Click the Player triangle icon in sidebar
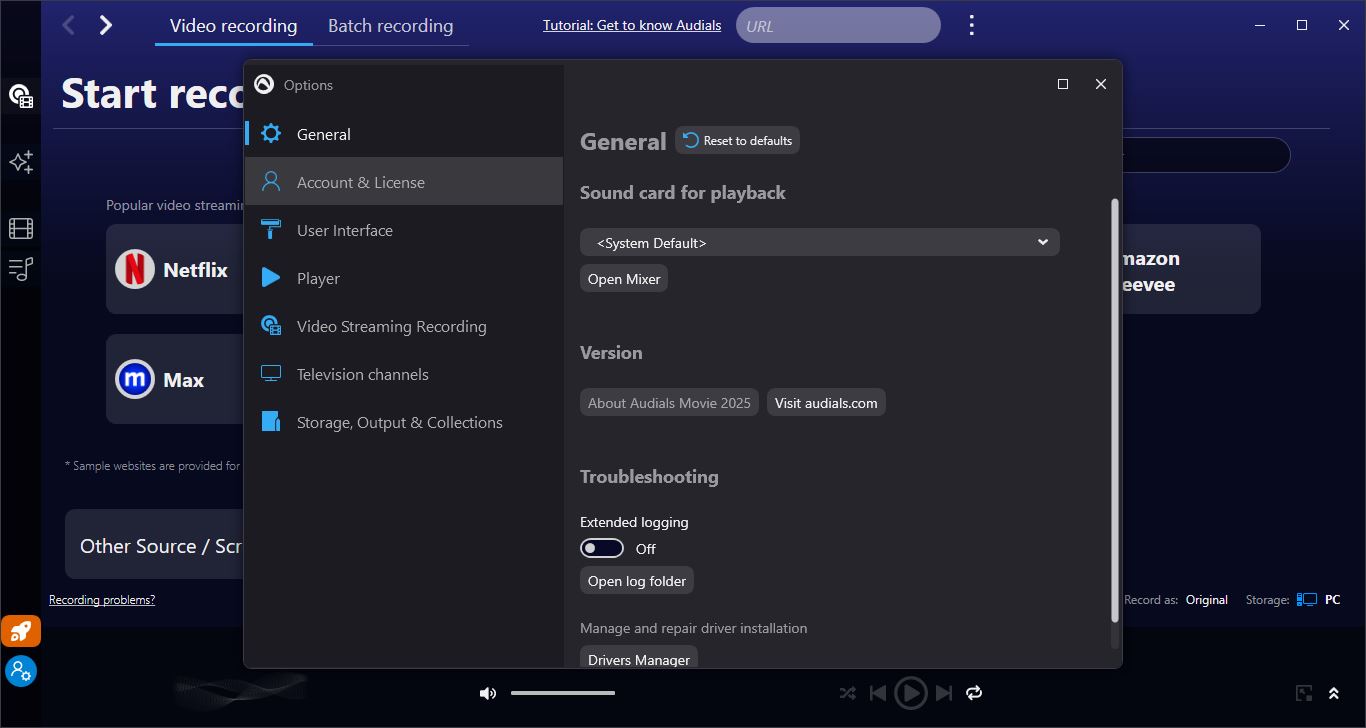The height and width of the screenshot is (728, 1366). tap(271, 278)
